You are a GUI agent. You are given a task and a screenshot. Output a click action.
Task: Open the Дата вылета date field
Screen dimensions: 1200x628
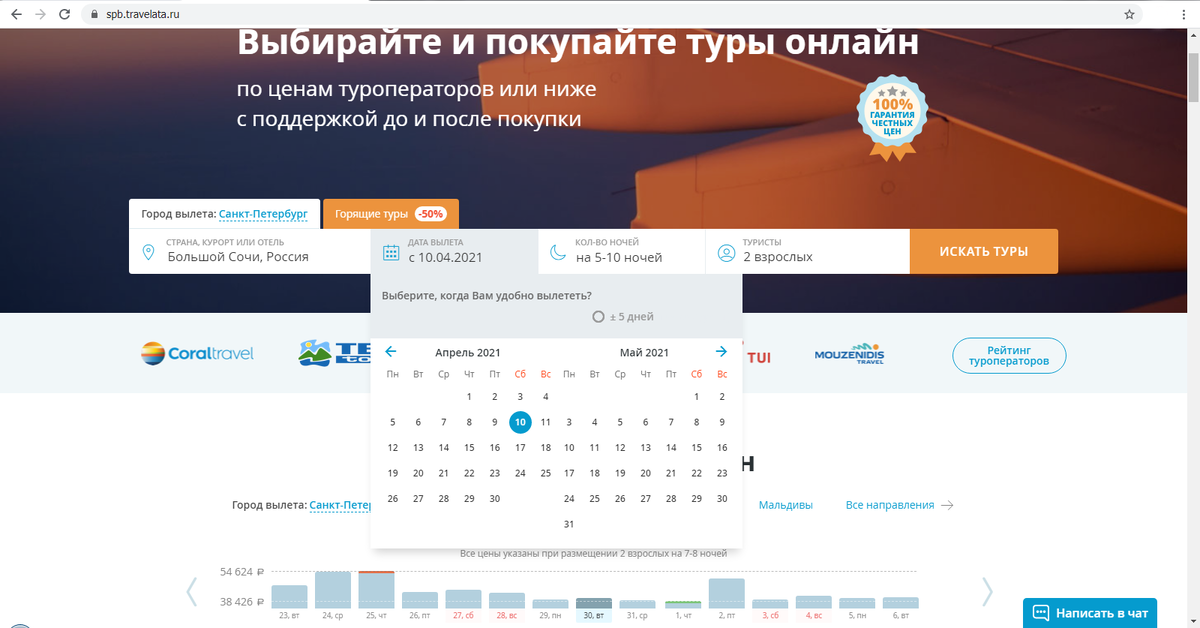[x=454, y=252]
